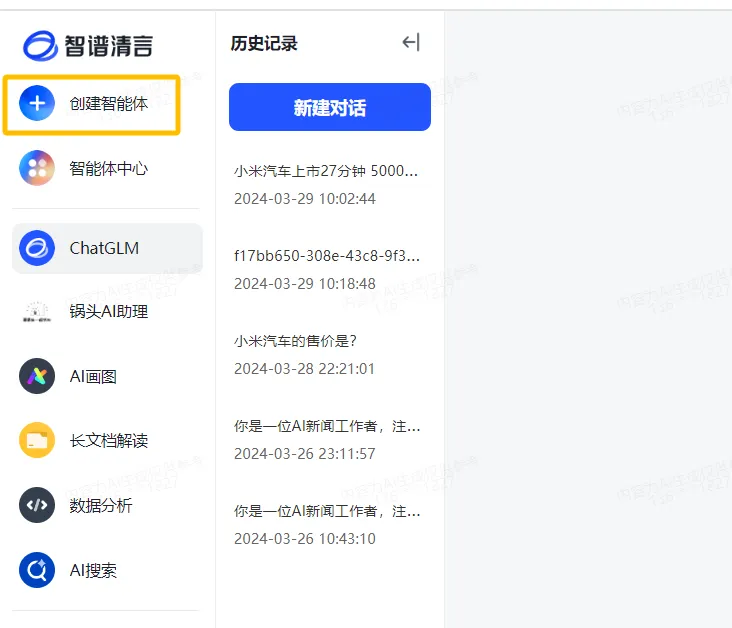Click timestamp 2024-03-26 10:43:10
732x628 pixels.
305,539
